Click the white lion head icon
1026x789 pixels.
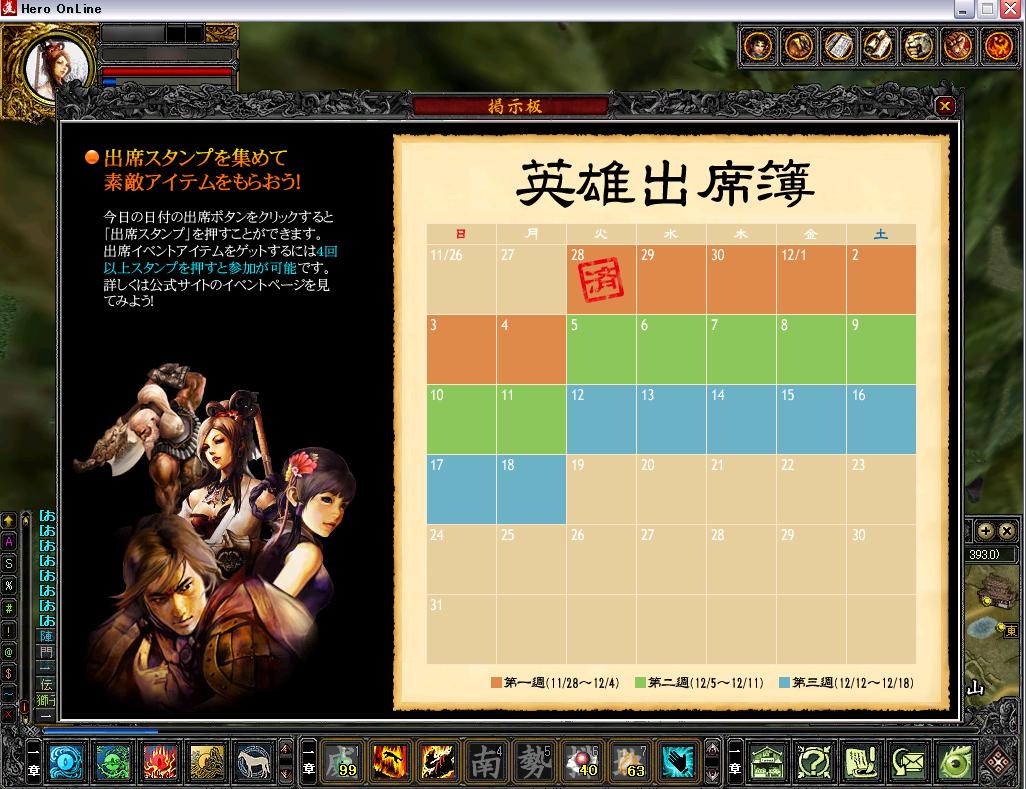point(918,46)
